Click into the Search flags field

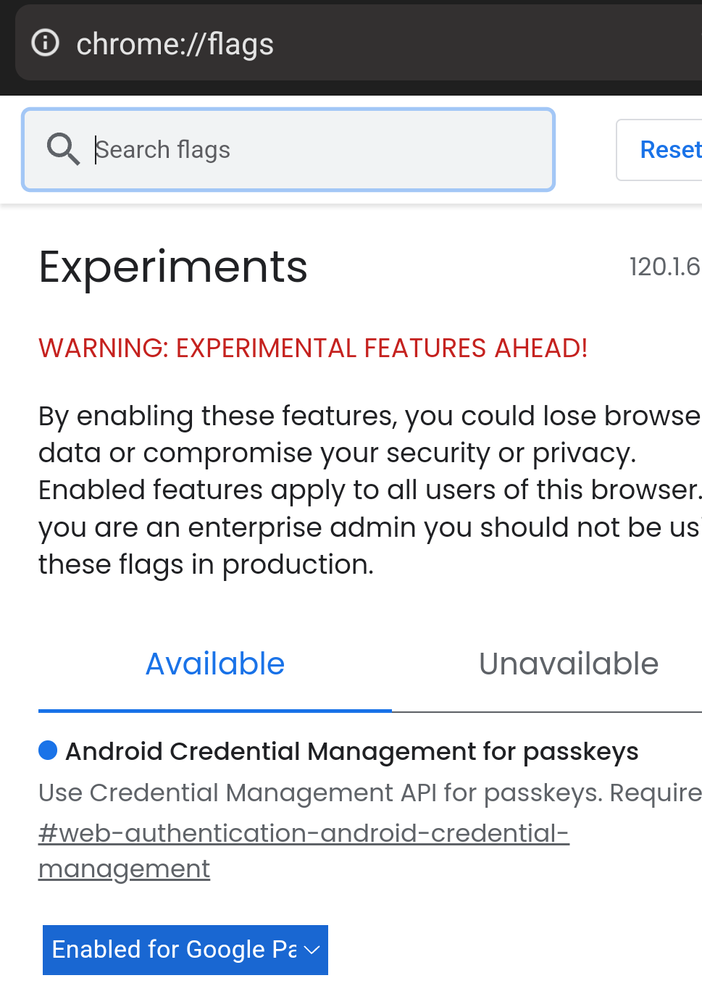[x=289, y=150]
